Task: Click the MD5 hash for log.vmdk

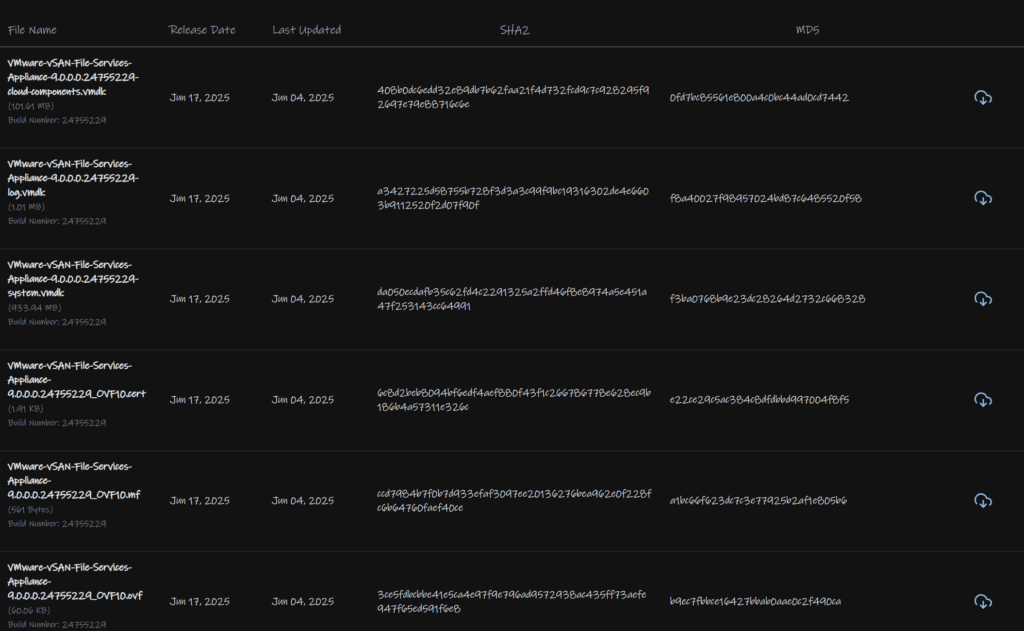Action: tap(765, 199)
